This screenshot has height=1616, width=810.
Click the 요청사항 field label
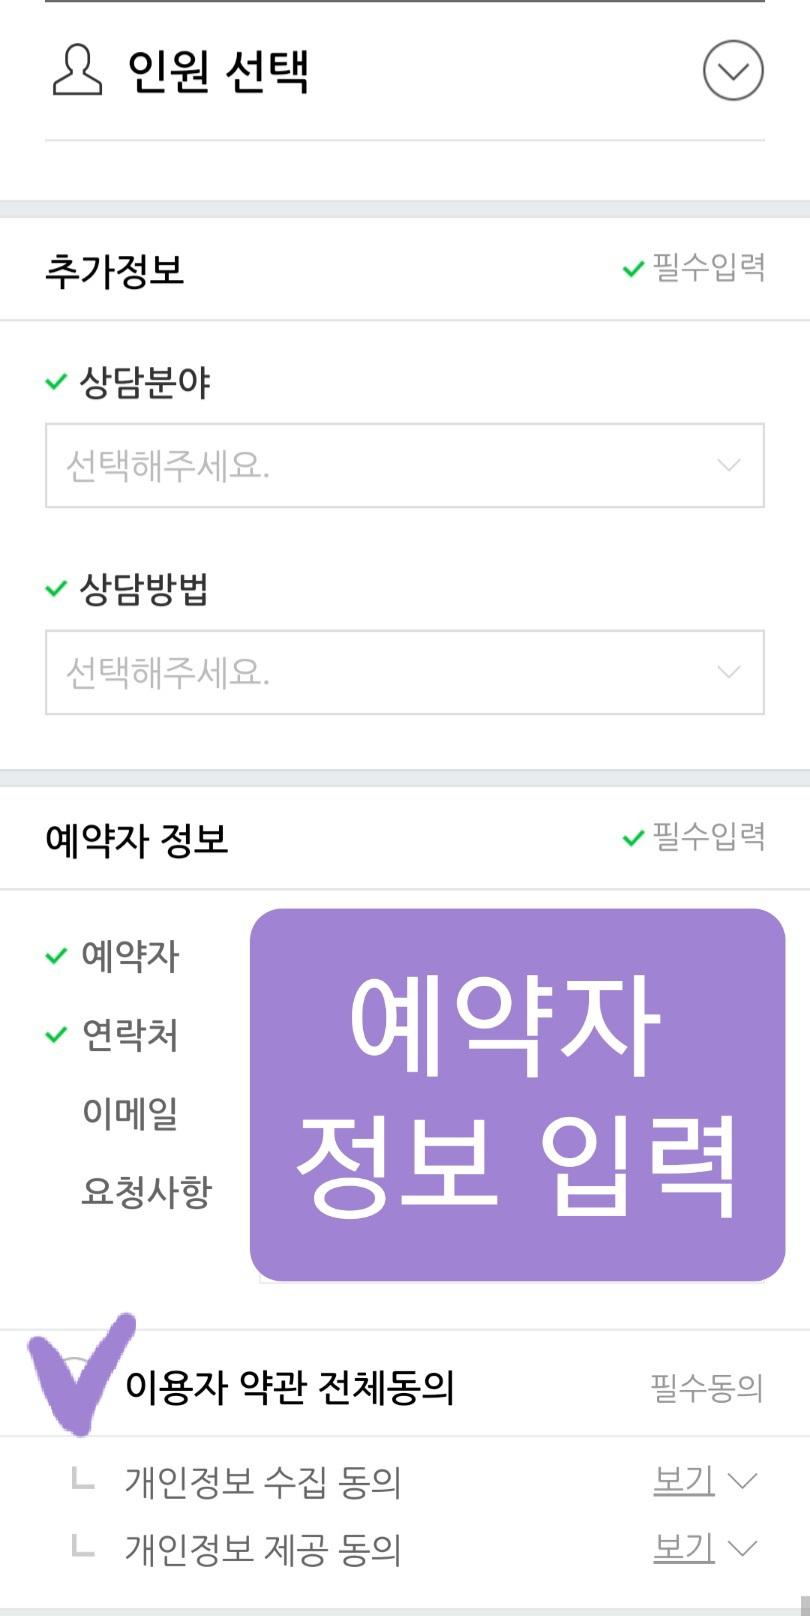pos(146,1191)
